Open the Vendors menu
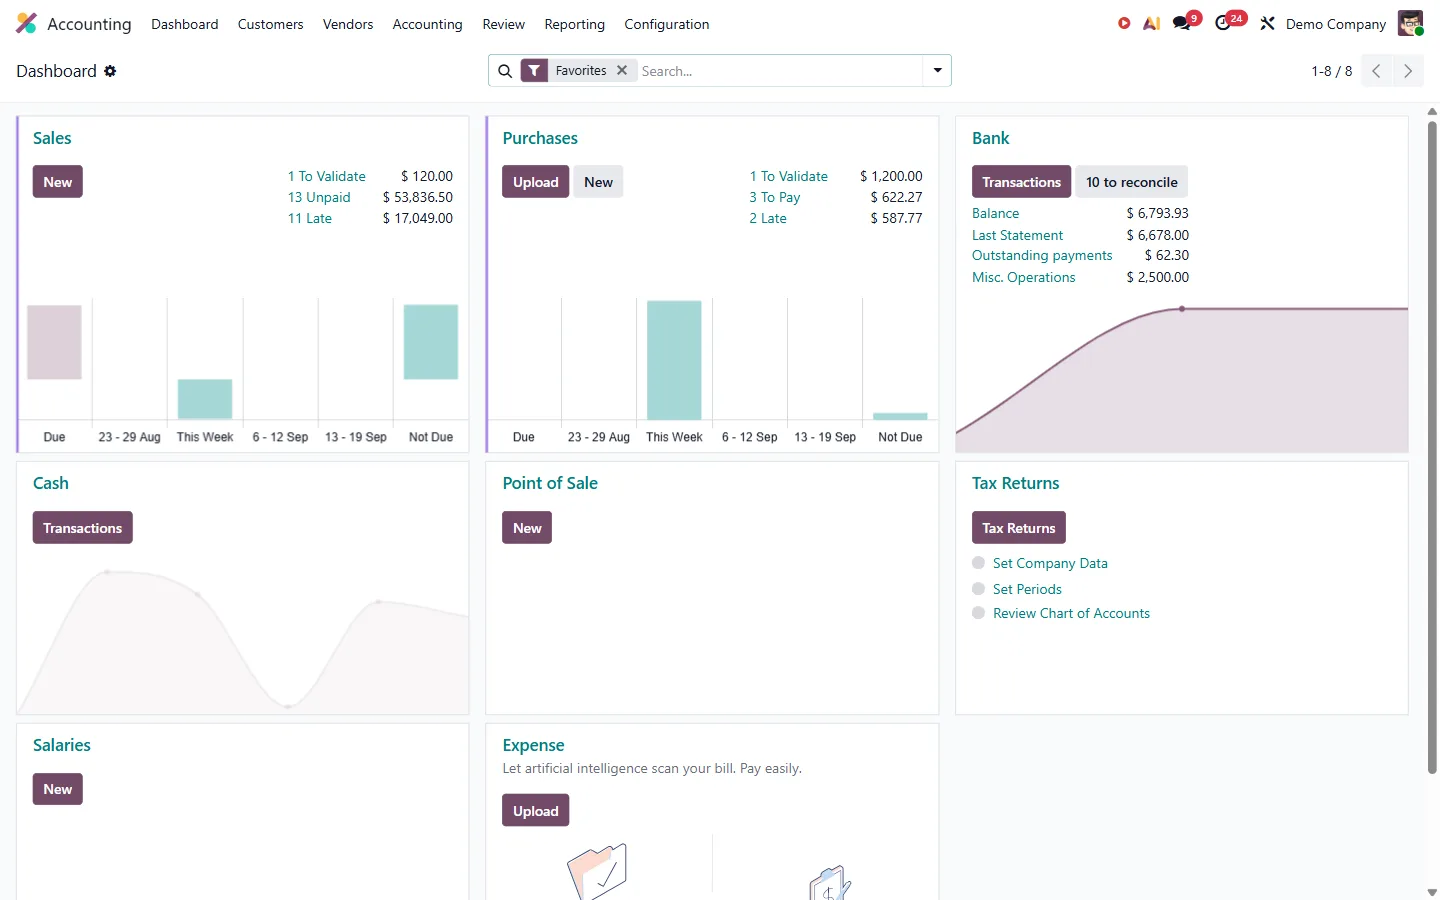 coord(348,24)
